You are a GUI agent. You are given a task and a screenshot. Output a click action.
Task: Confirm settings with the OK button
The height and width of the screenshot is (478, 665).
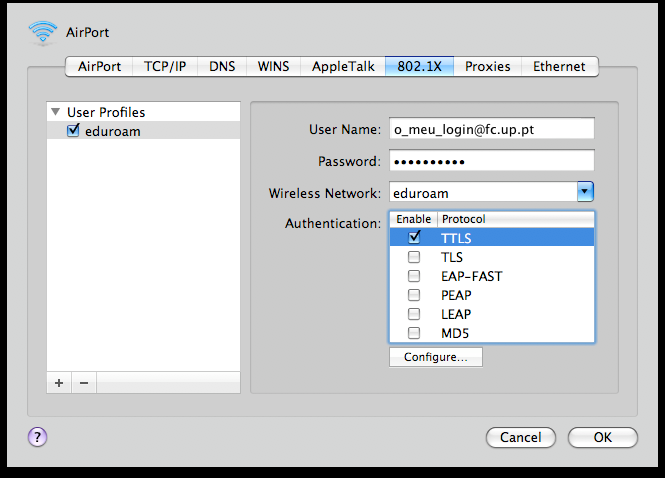[603, 437]
